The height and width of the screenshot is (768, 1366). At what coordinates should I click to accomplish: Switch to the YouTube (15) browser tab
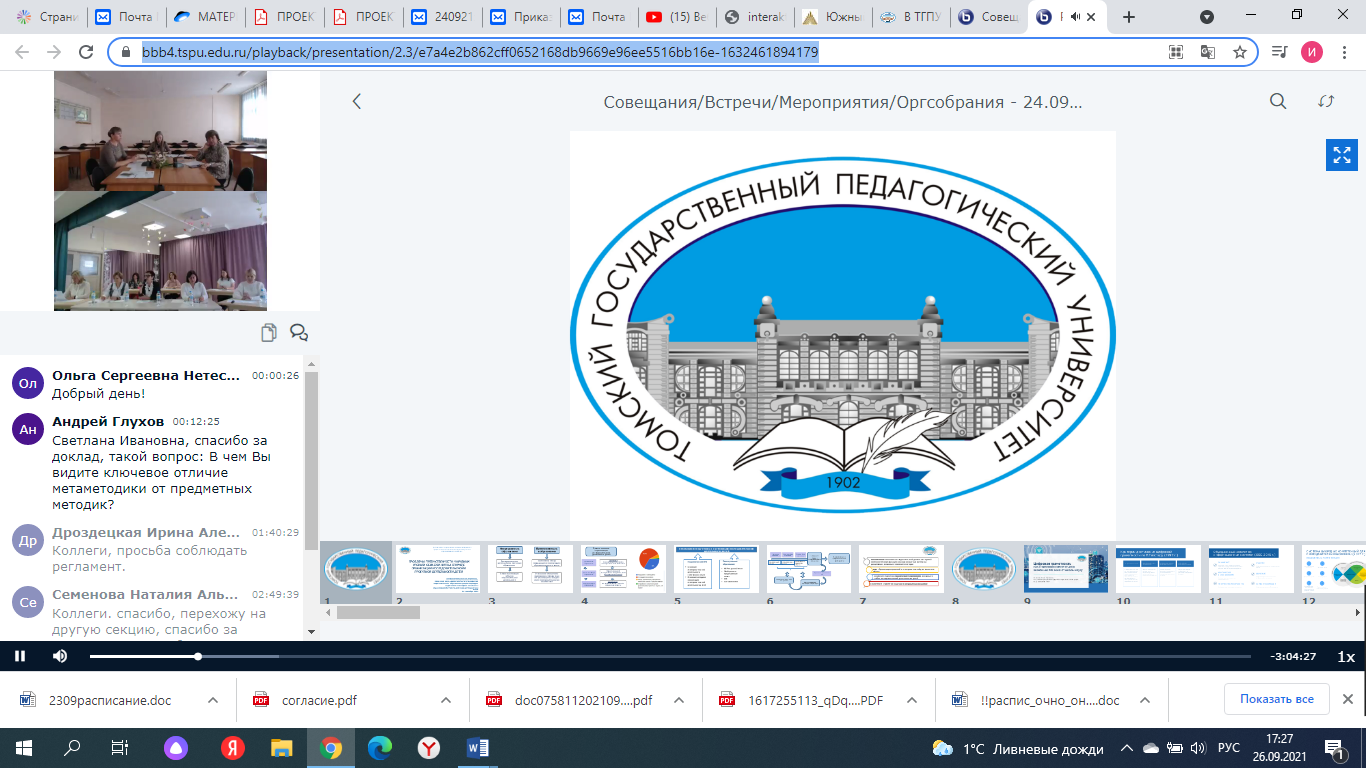pyautogui.click(x=677, y=17)
